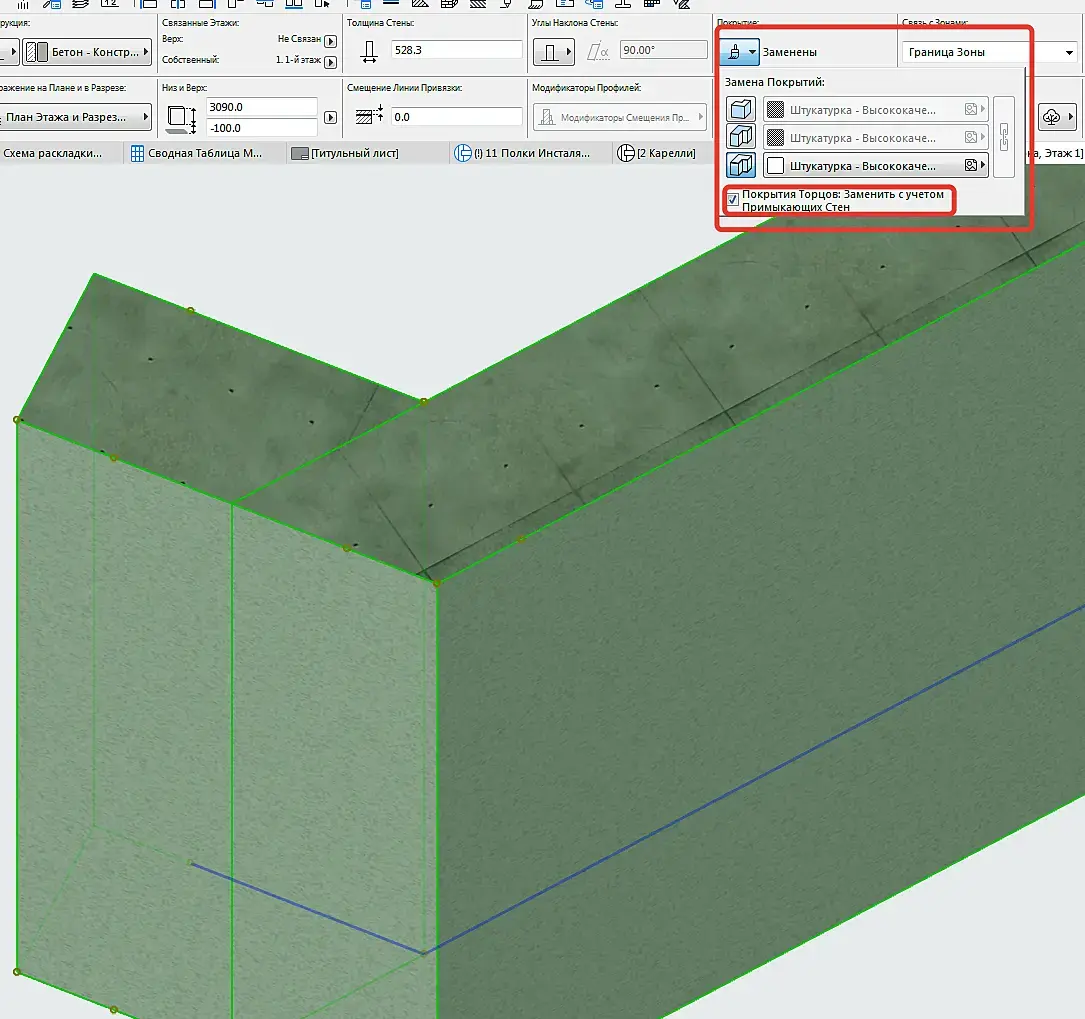1085x1019 pixels.
Task: Click the Заменены label
Action: click(x=790, y=52)
